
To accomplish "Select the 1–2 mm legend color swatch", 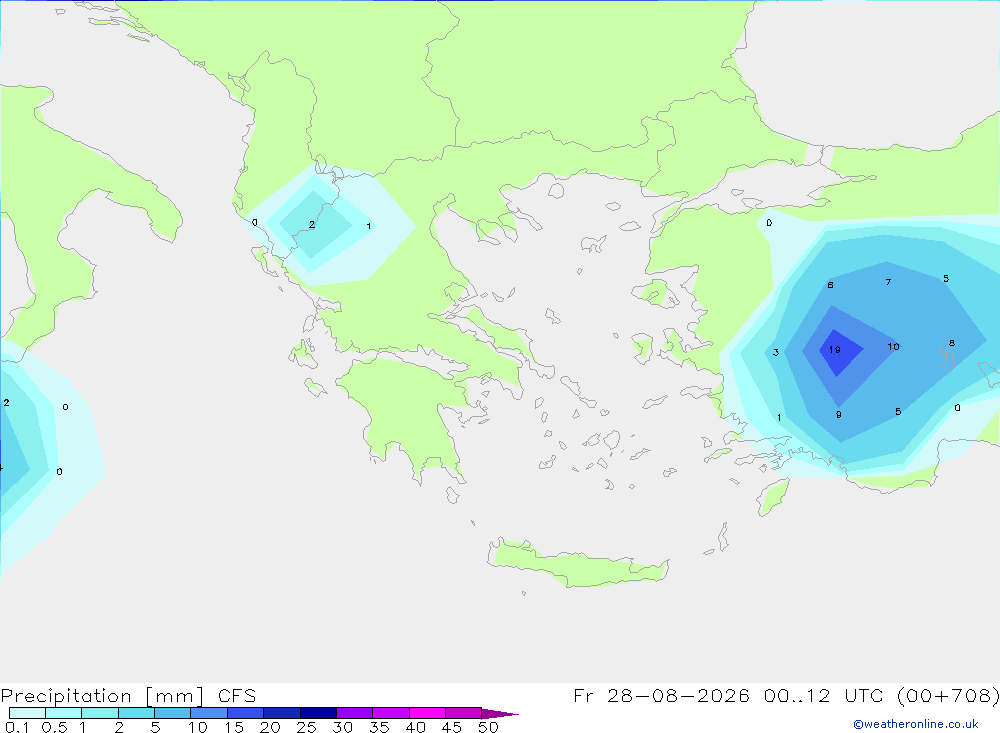I will 100,713.
